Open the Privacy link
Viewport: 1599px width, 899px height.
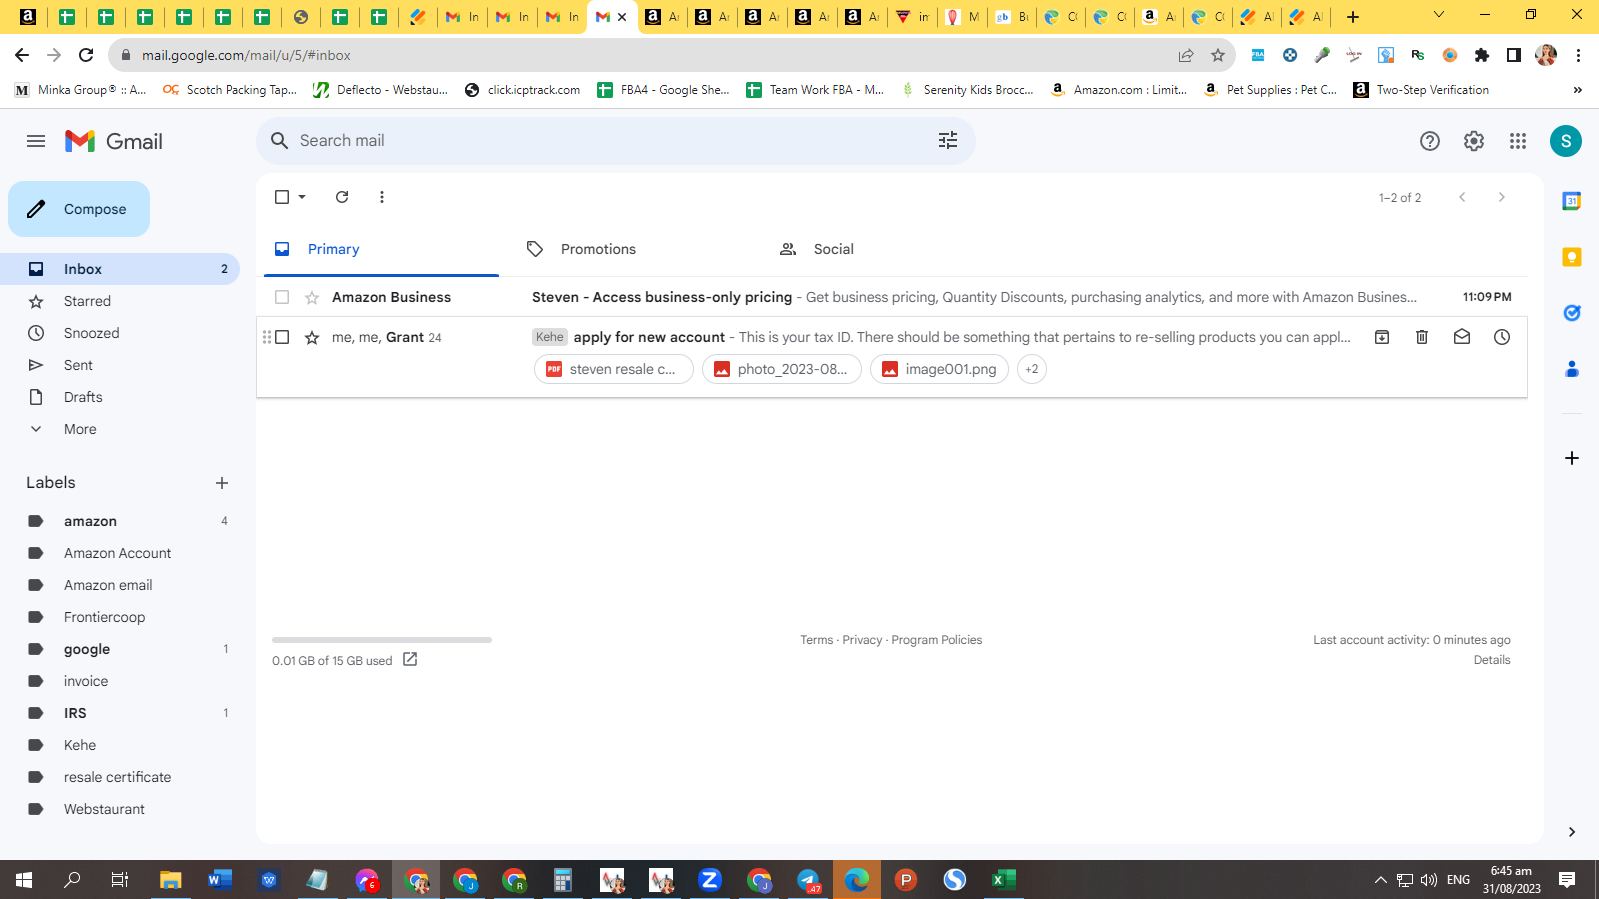point(862,640)
